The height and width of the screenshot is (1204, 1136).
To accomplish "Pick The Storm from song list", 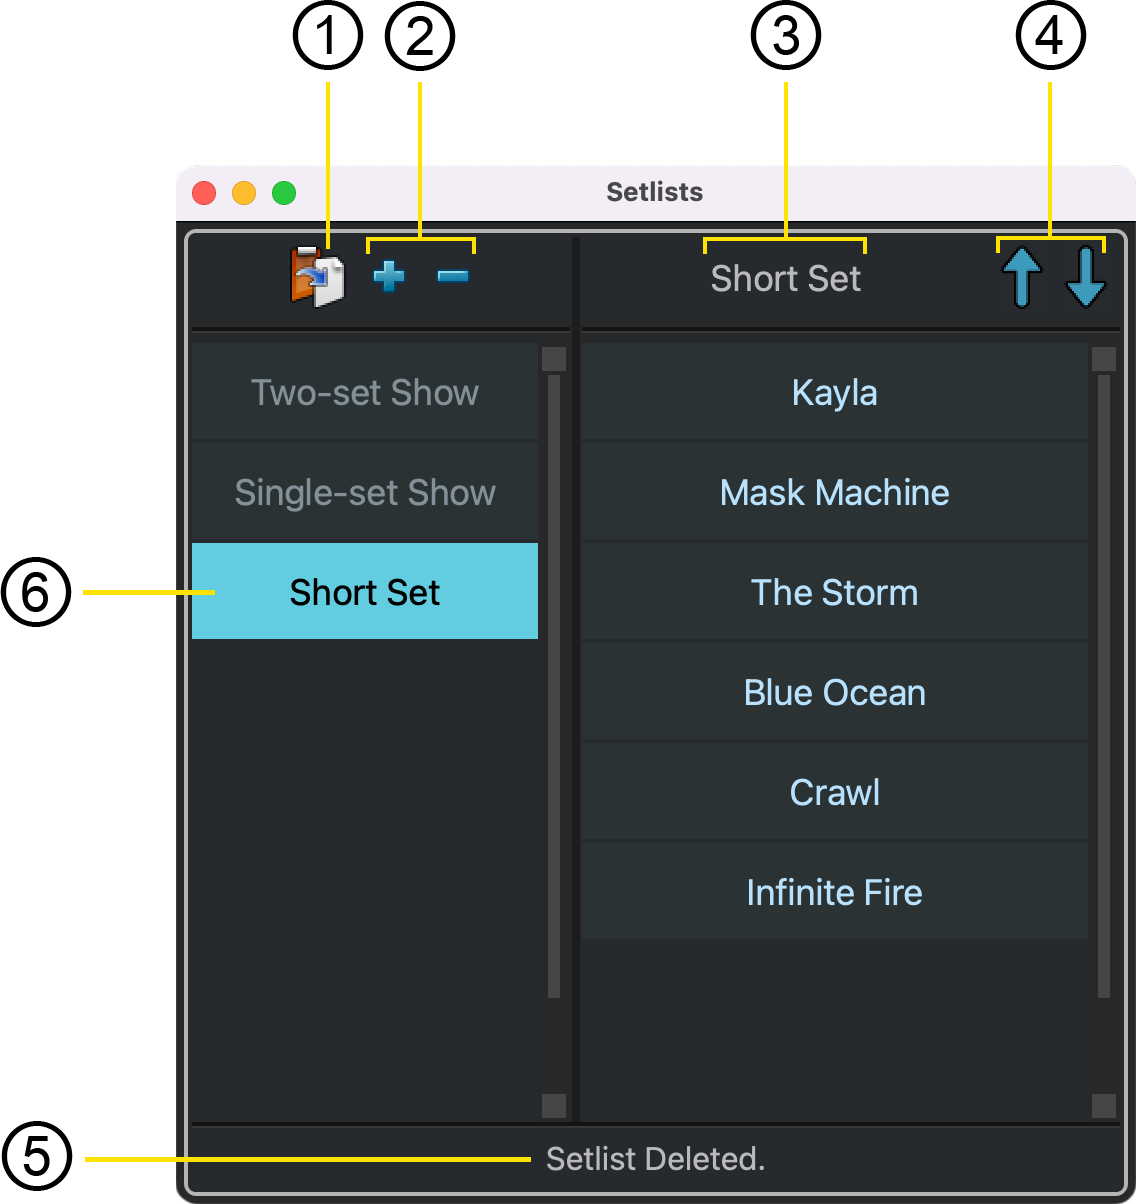I will coord(834,592).
